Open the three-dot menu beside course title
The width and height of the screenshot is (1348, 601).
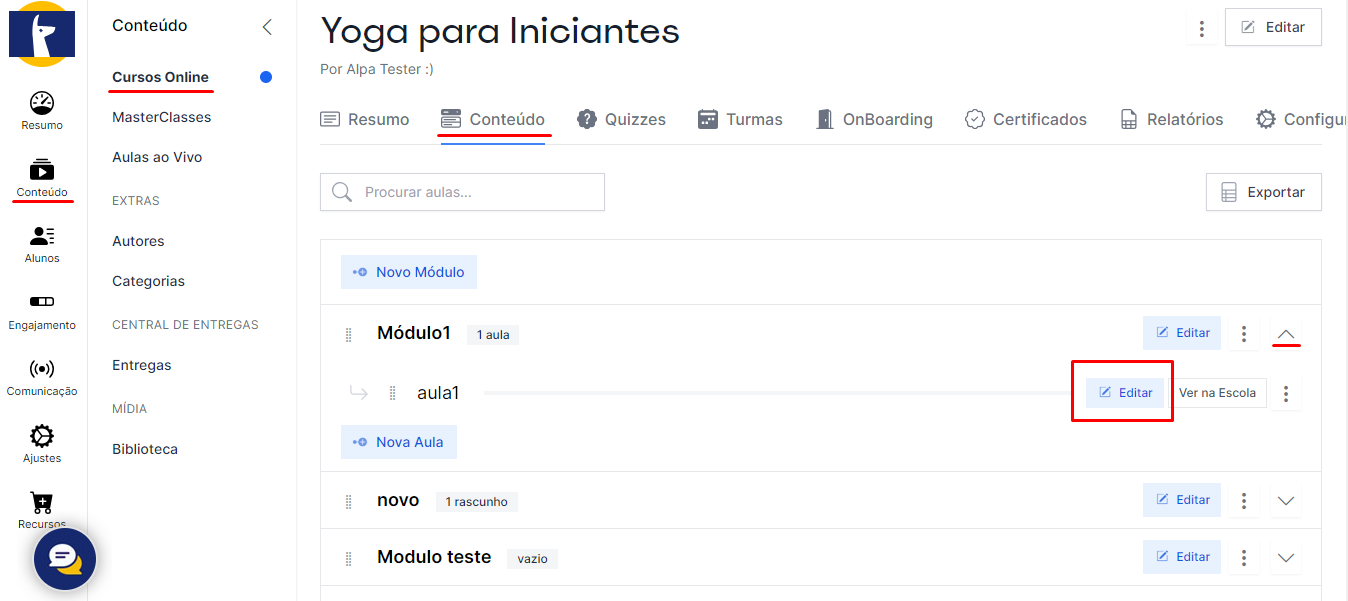[1202, 29]
